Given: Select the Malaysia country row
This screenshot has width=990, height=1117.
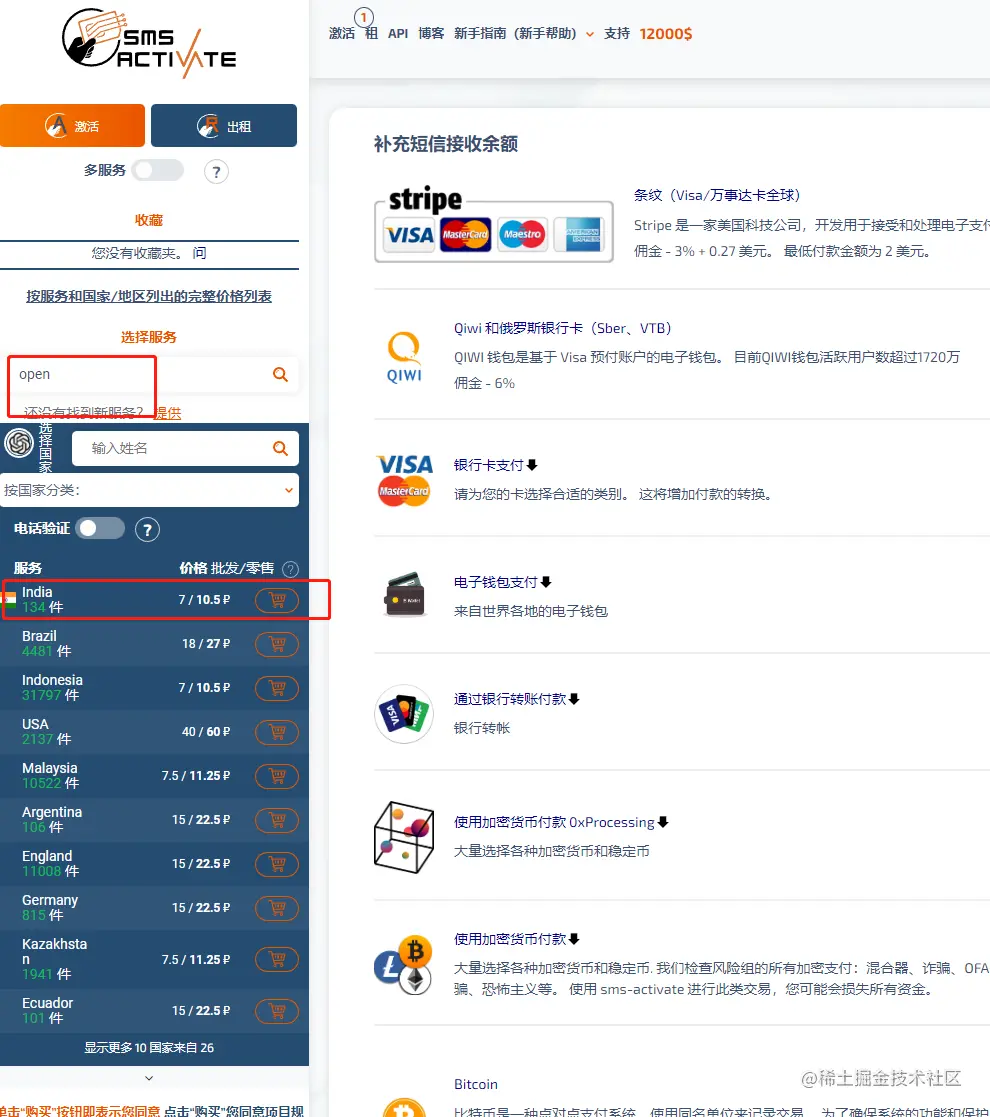Looking at the screenshot, I should pyautogui.click(x=155, y=776).
